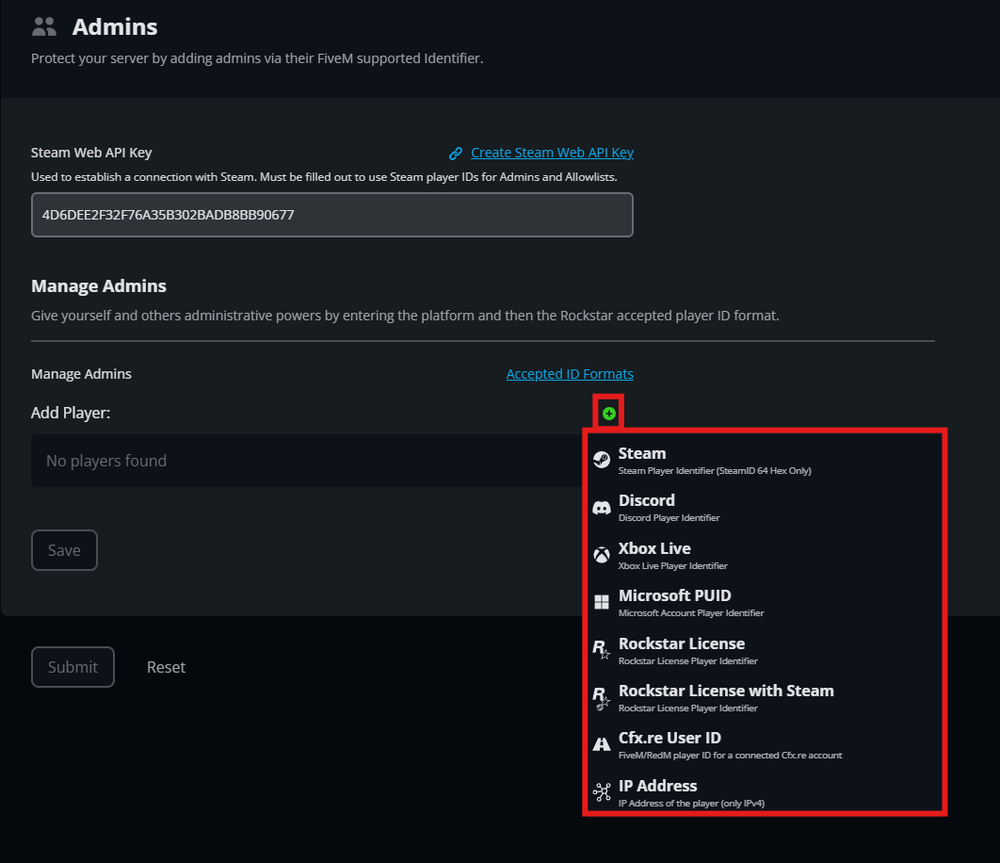Click the Steam logo icon
This screenshot has height=863, width=1000.
tap(601, 460)
